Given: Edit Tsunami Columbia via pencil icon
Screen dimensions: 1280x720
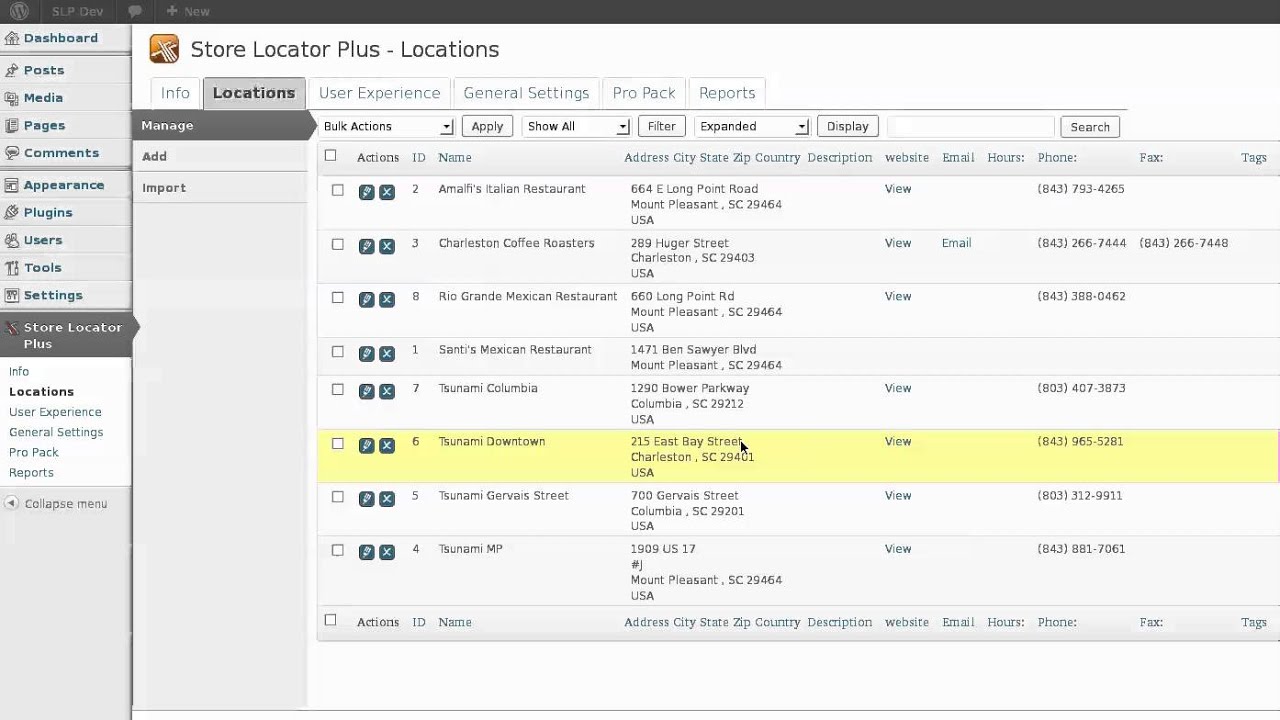Looking at the screenshot, I should [x=366, y=392].
